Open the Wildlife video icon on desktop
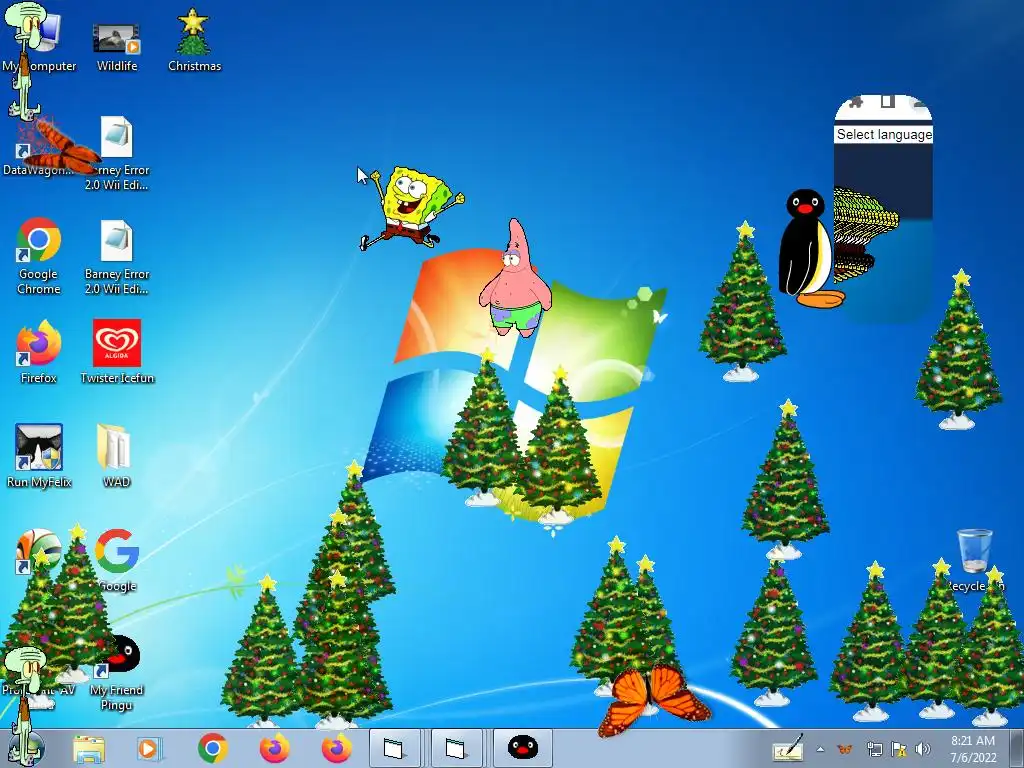1024x768 pixels. (116, 46)
